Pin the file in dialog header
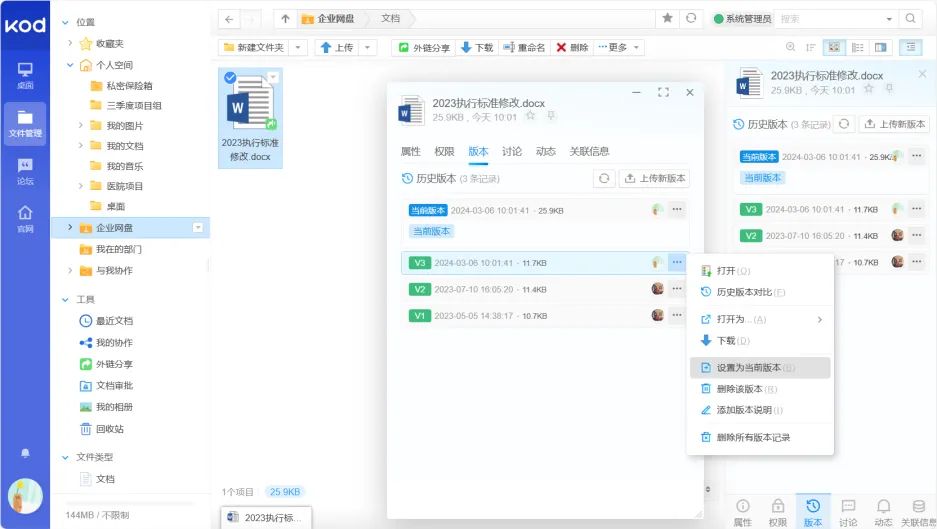Image resolution: width=937 pixels, height=529 pixels. [551, 116]
